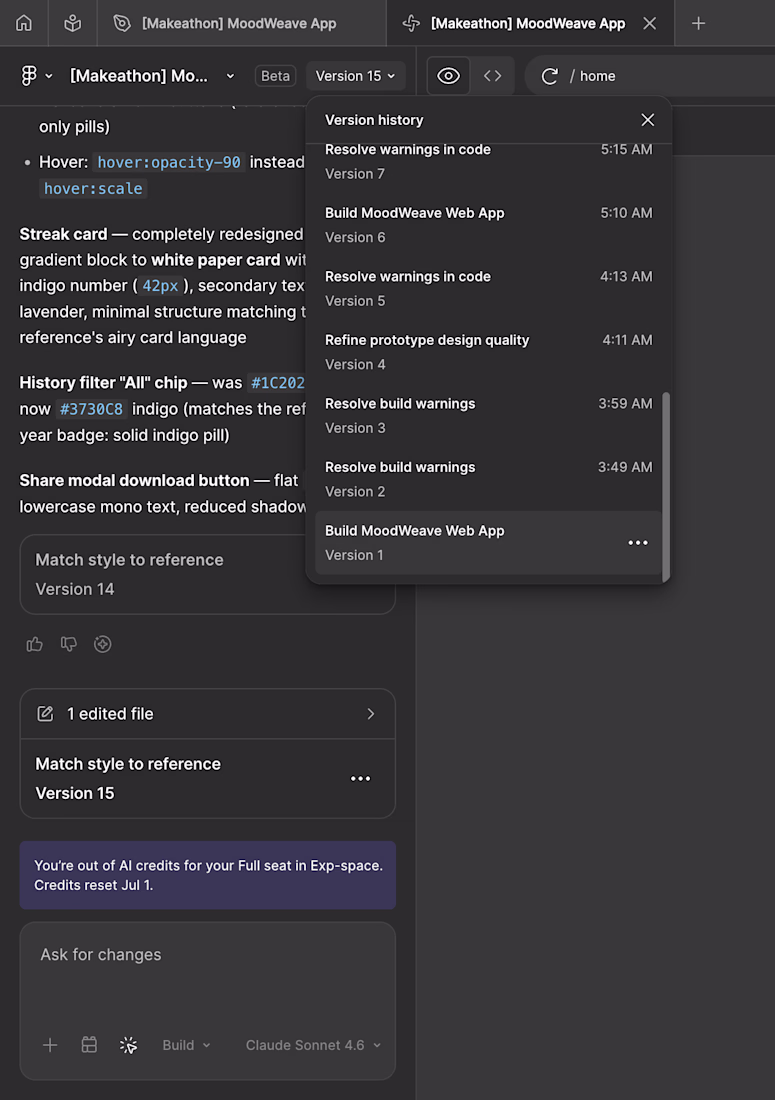
Task: Click the hover:scale code snippet
Action: [x=93, y=189]
